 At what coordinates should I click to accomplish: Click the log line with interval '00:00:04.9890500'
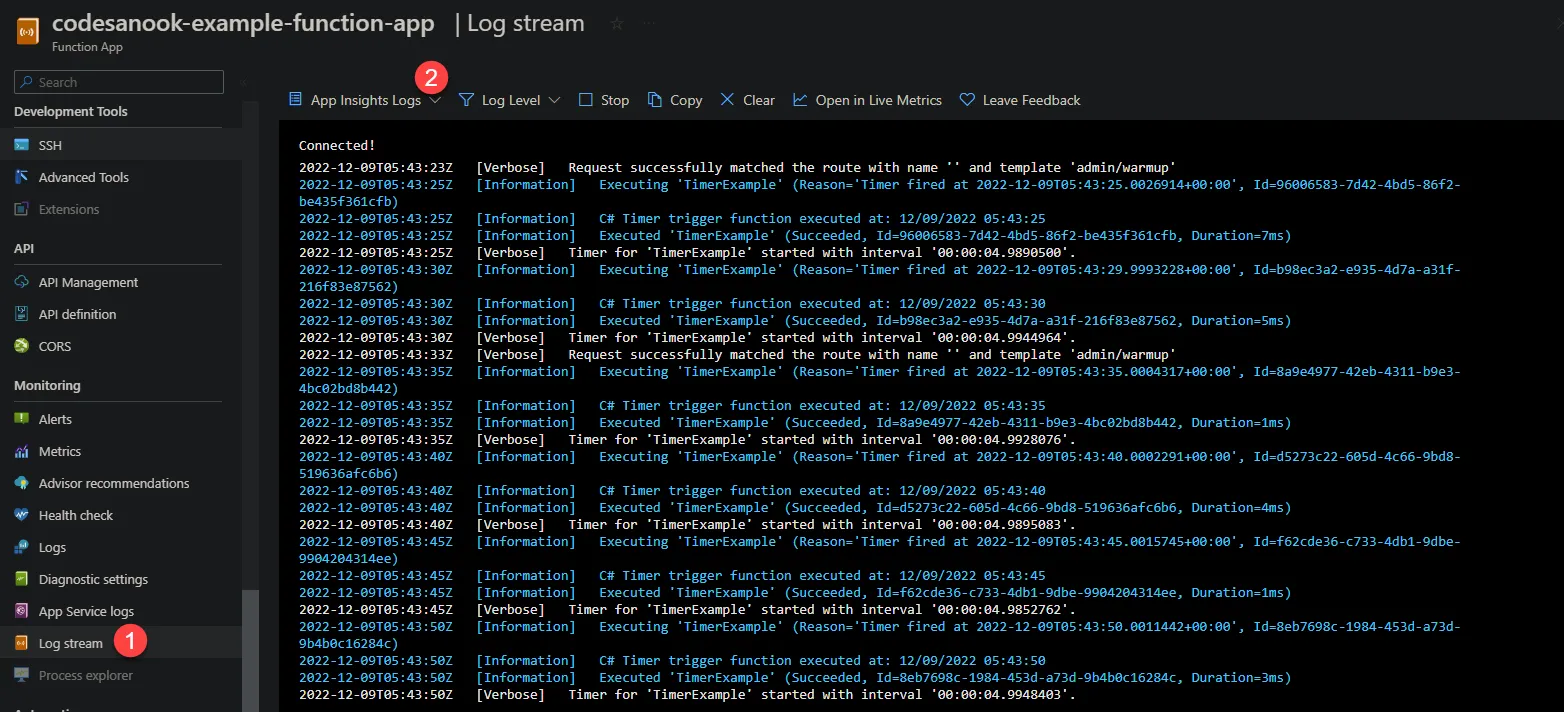tap(687, 253)
